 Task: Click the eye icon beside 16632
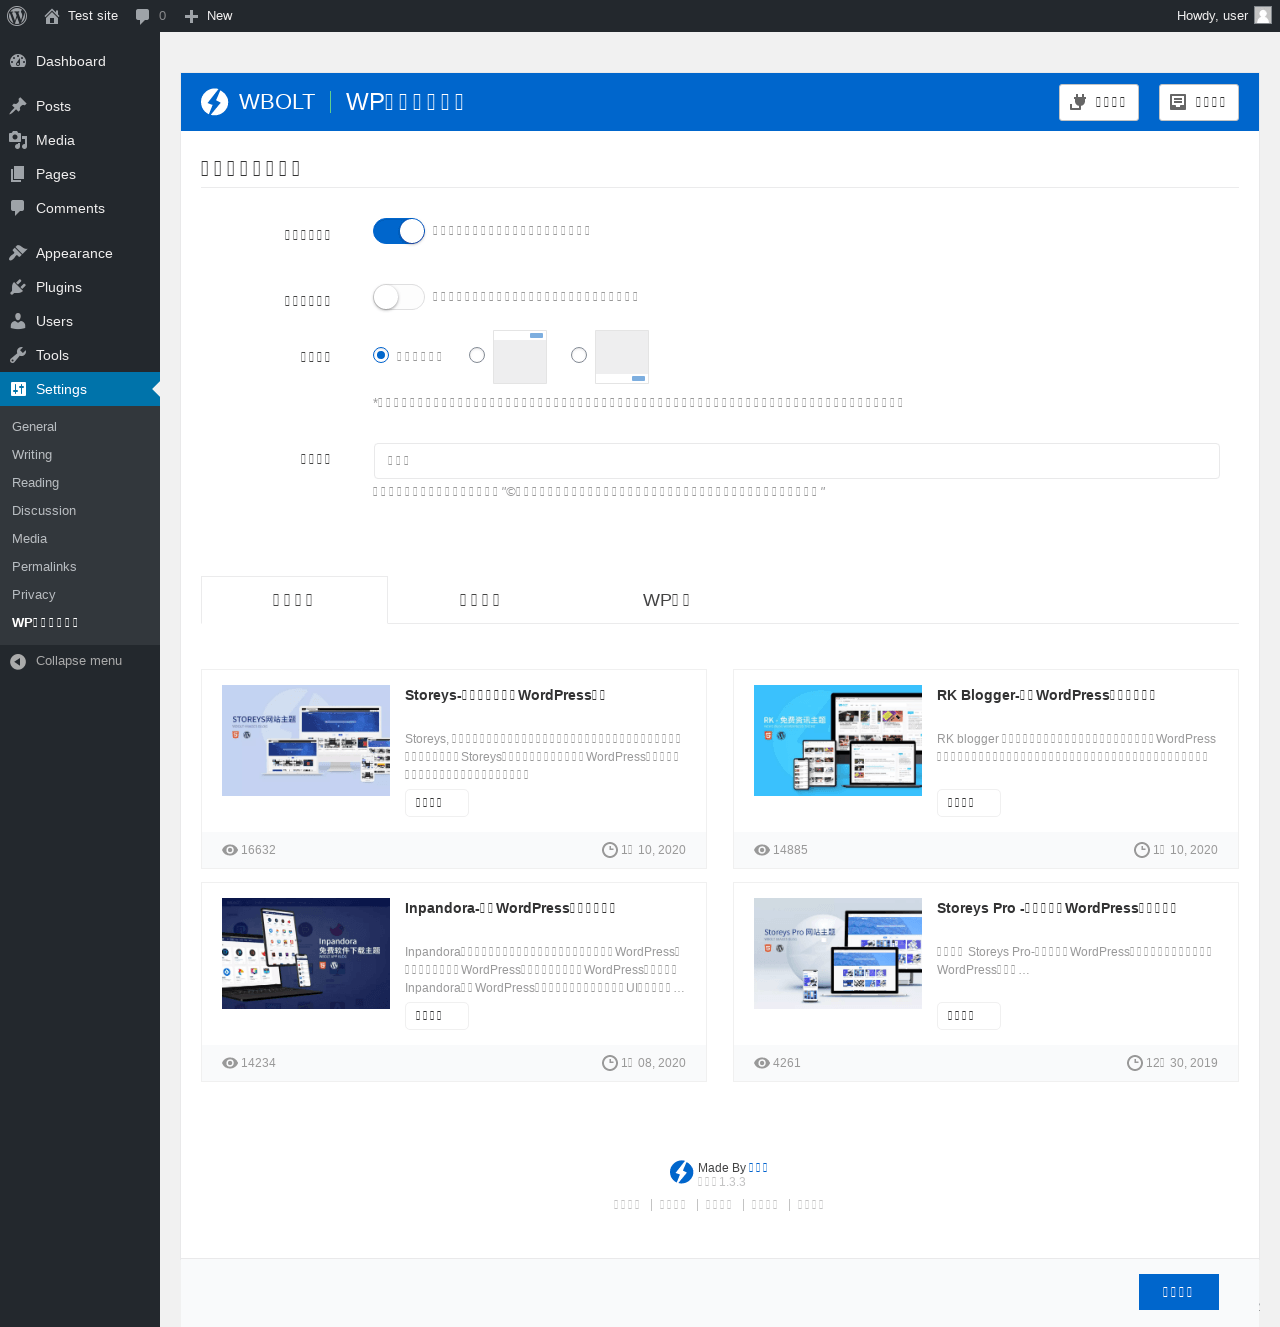pyautogui.click(x=230, y=850)
